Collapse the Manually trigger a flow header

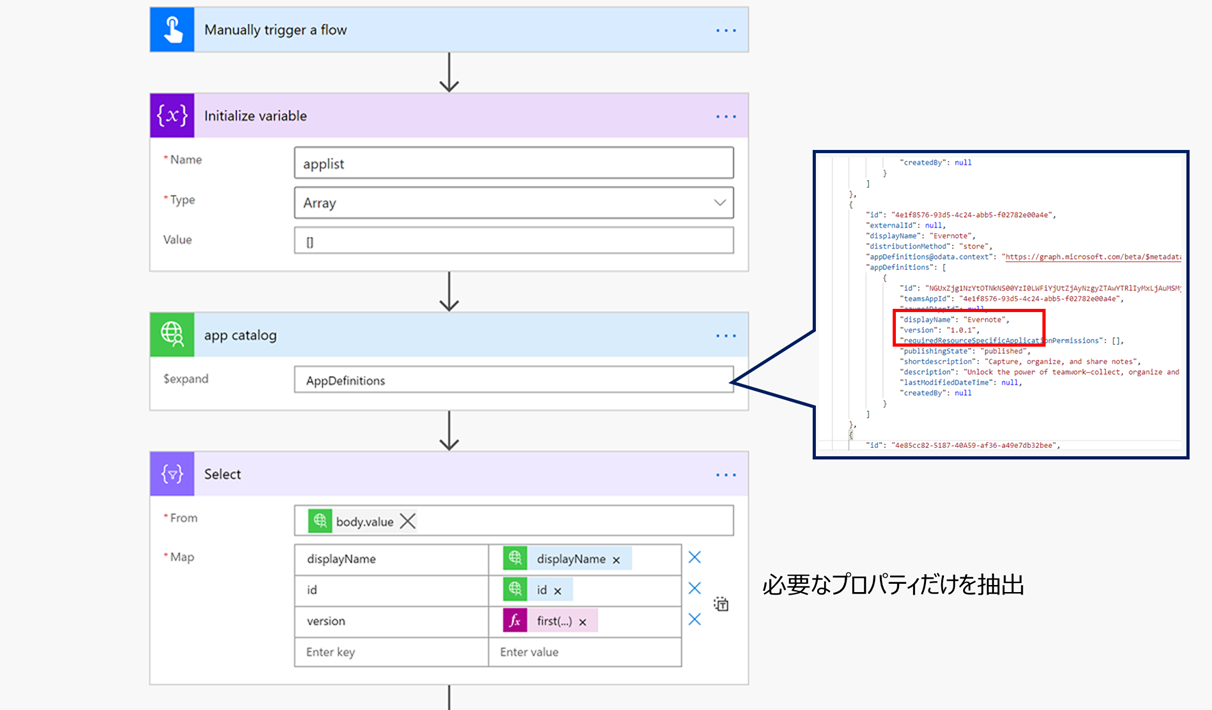coord(449,30)
